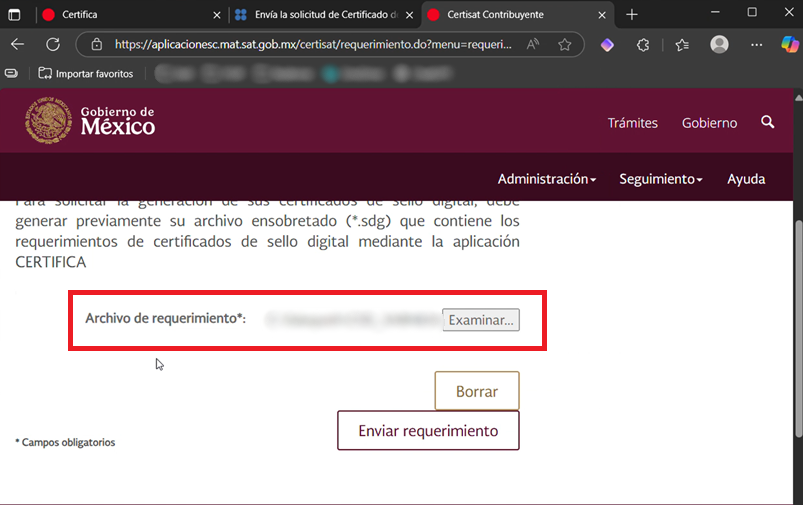
Task: Click the Enviar requerimiento button
Action: [x=428, y=431]
